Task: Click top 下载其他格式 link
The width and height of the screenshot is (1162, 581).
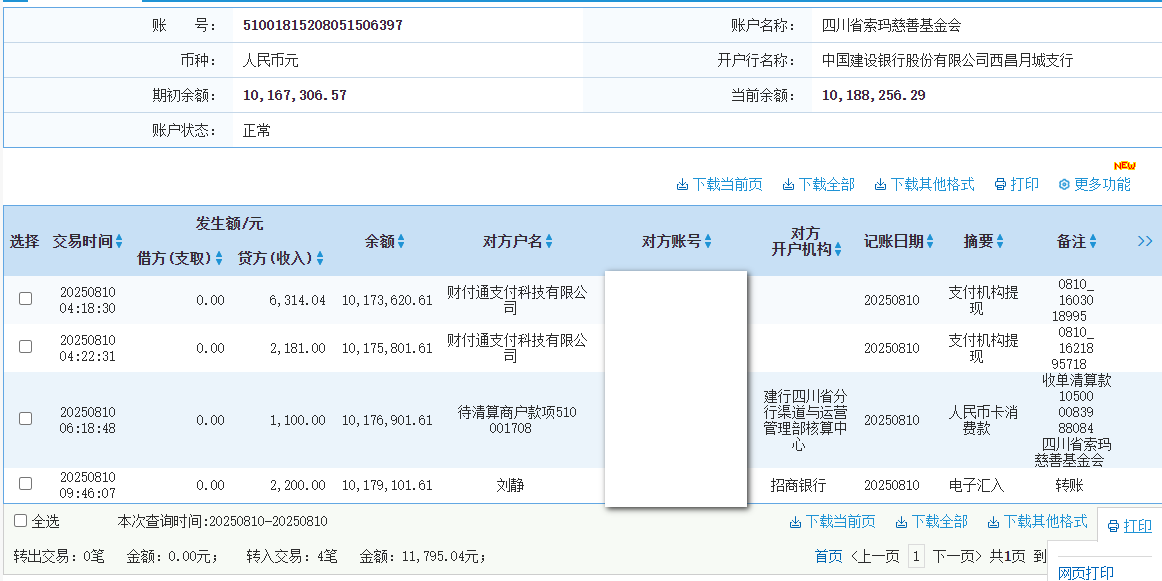Action: point(925,185)
